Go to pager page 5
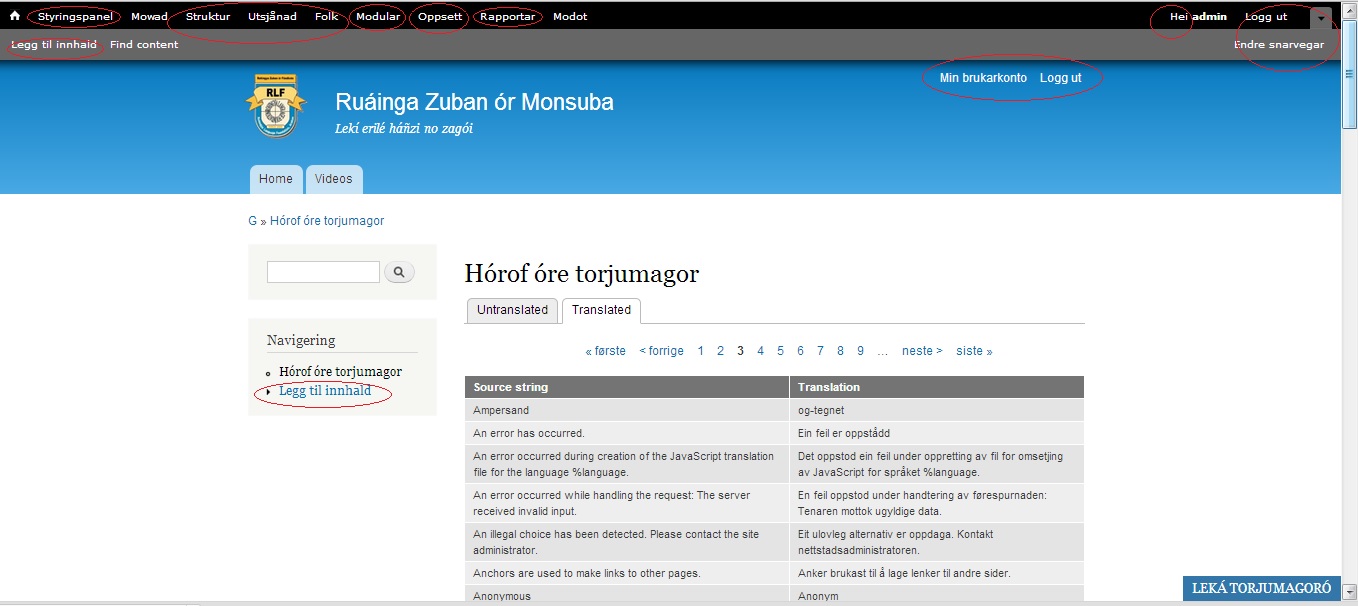 [x=780, y=351]
